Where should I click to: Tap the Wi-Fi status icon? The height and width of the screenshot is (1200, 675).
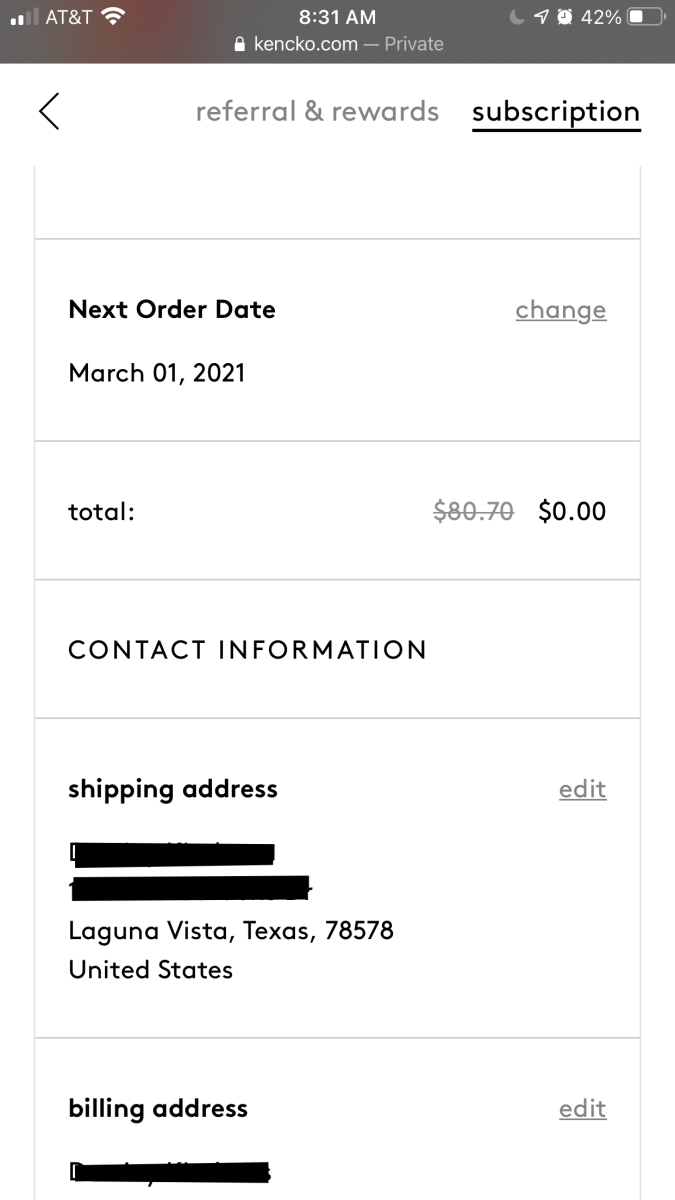click(113, 16)
